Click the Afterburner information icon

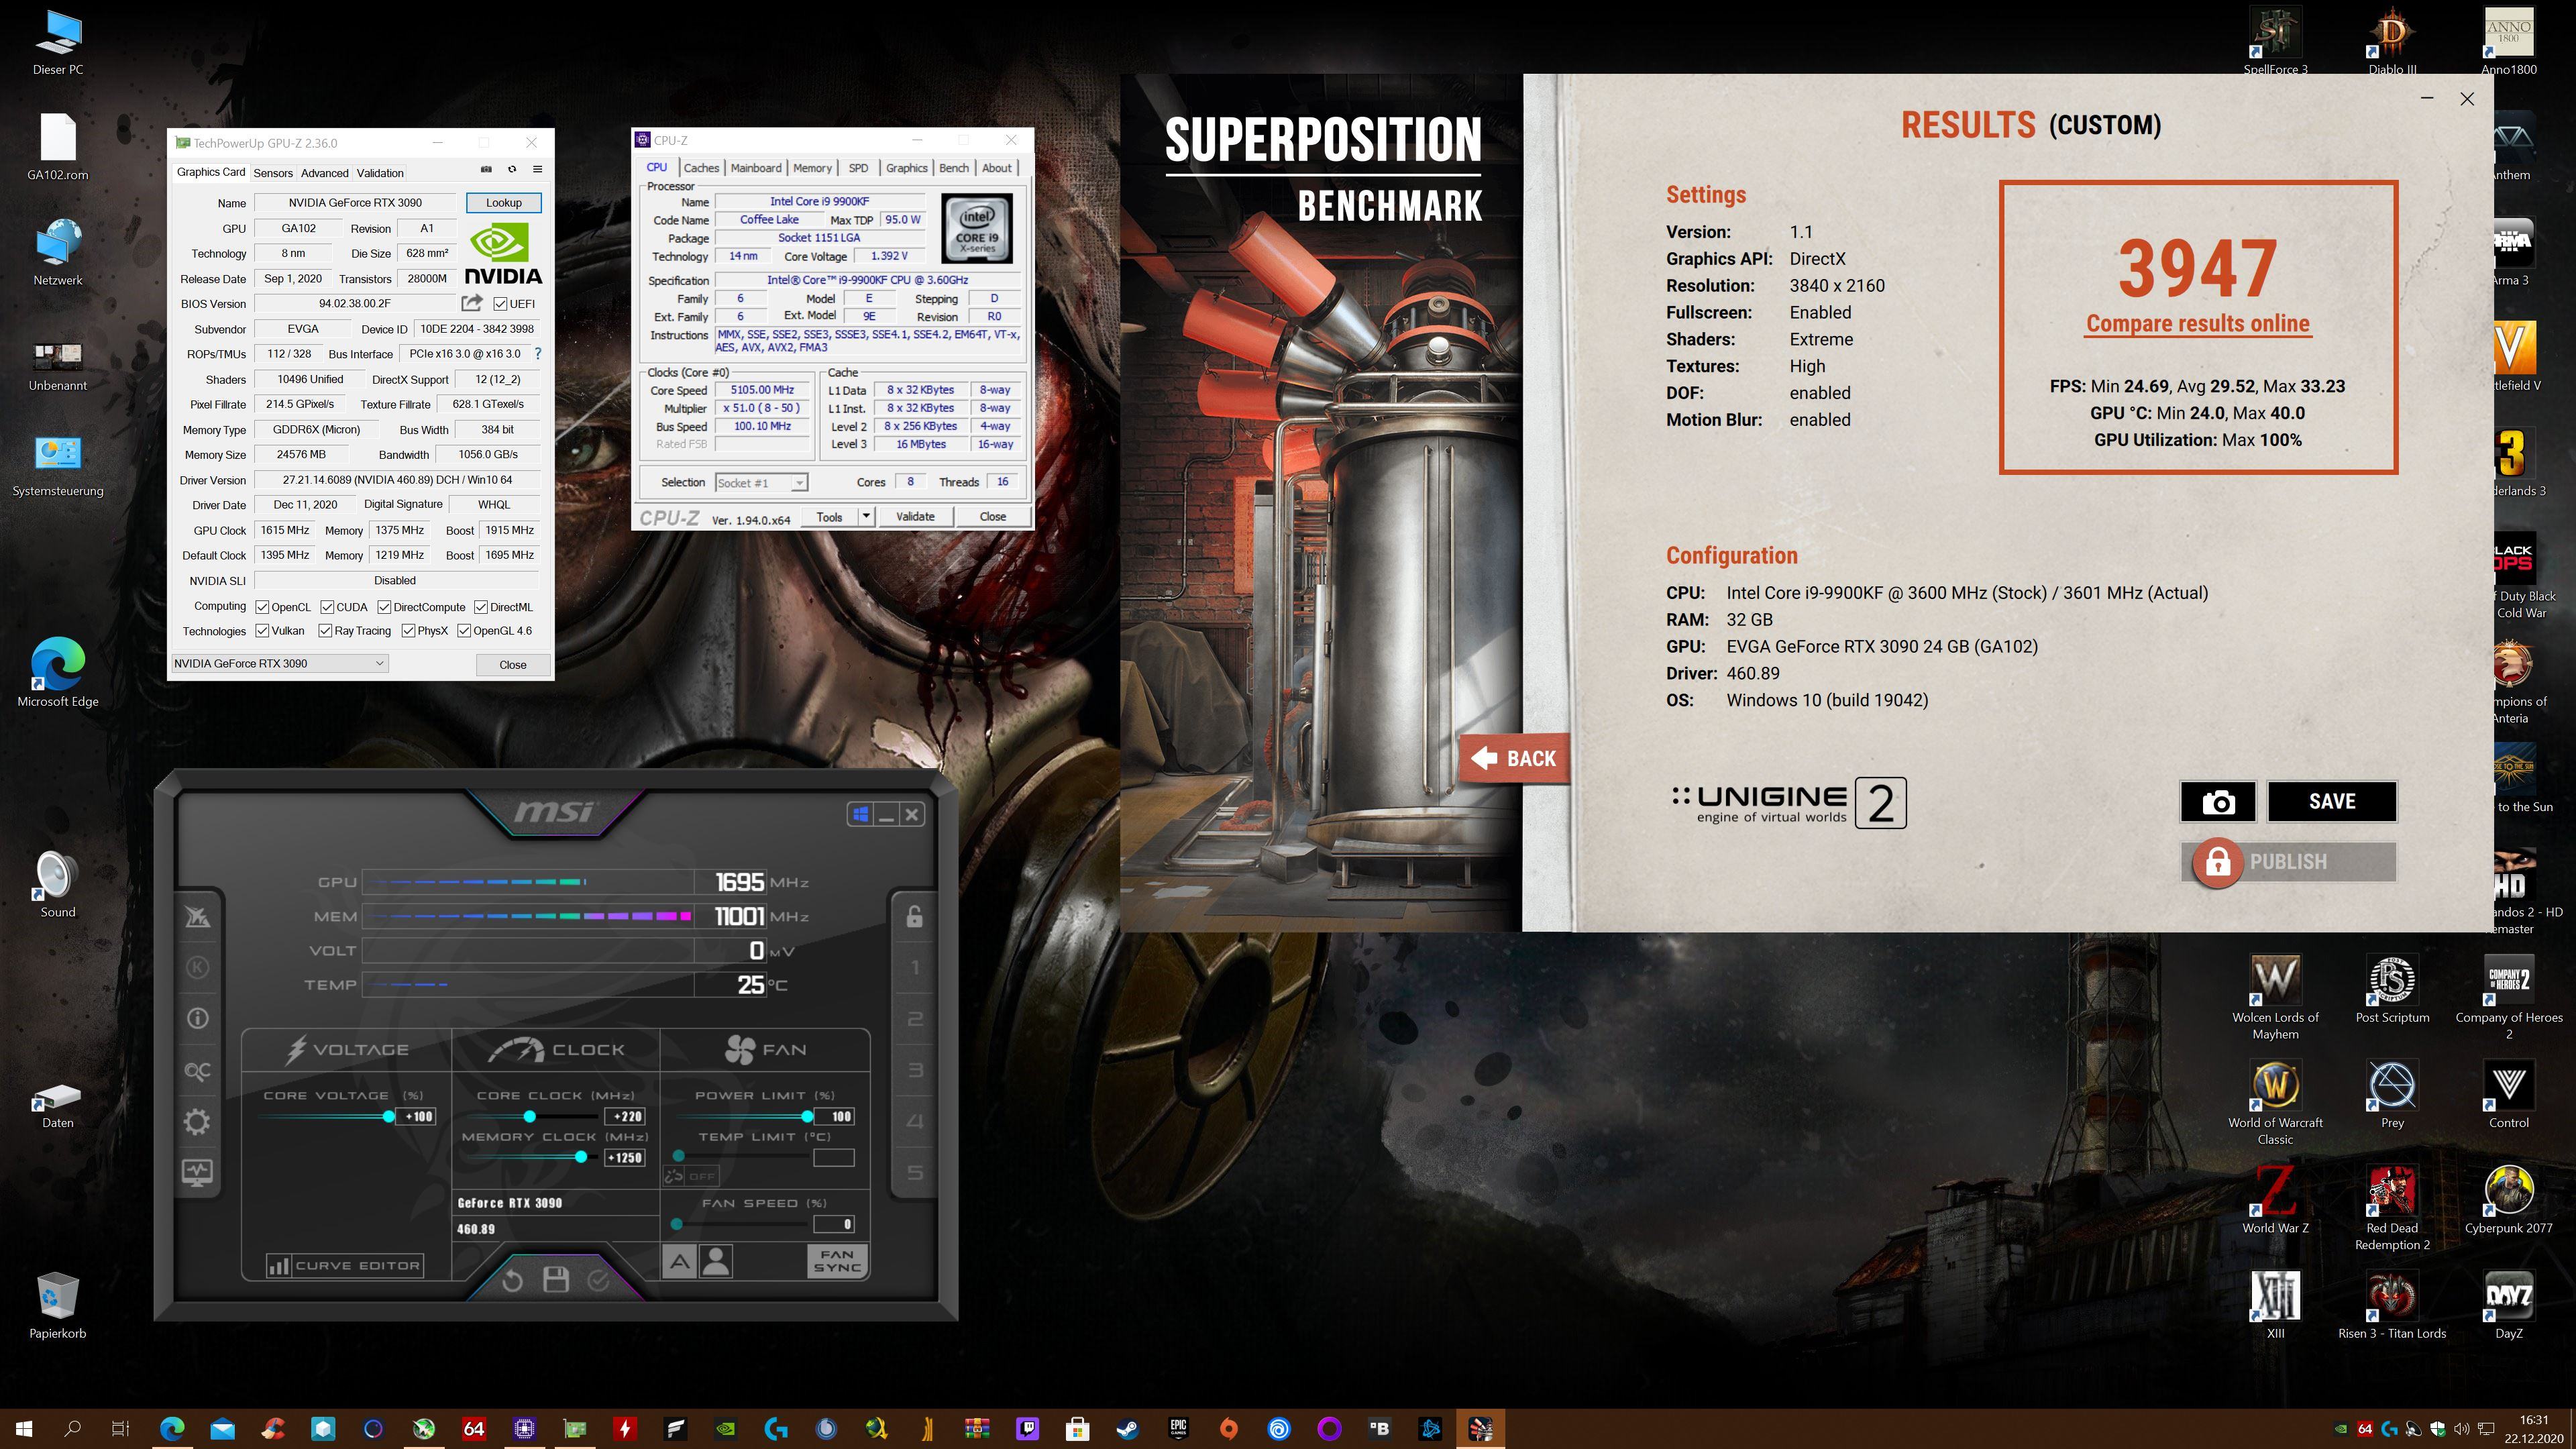[x=197, y=1018]
